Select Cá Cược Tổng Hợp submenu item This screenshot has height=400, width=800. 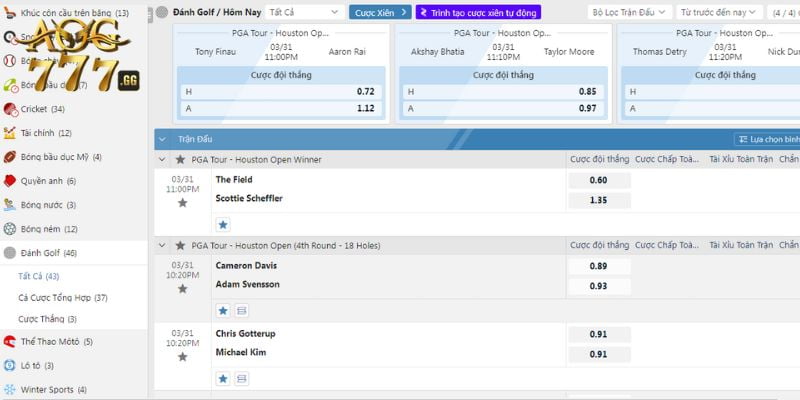pos(62,297)
